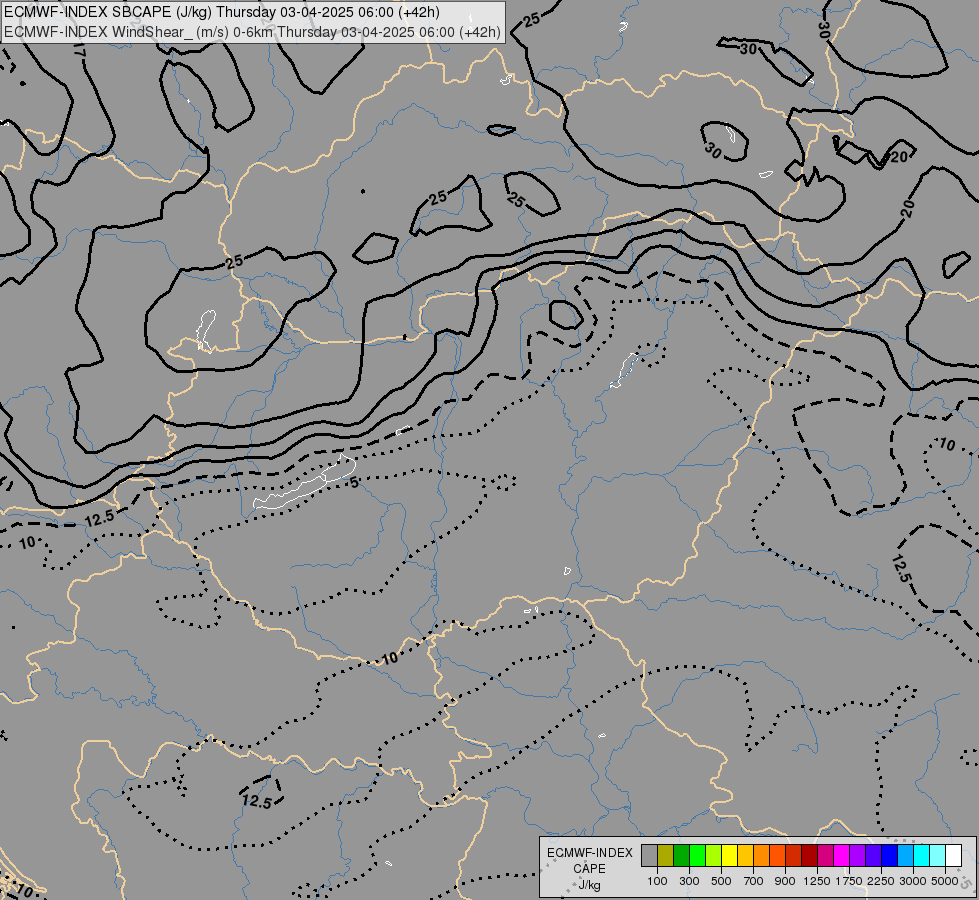Select the pure blue legend swatch
The width and height of the screenshot is (979, 900).
tap(889, 856)
